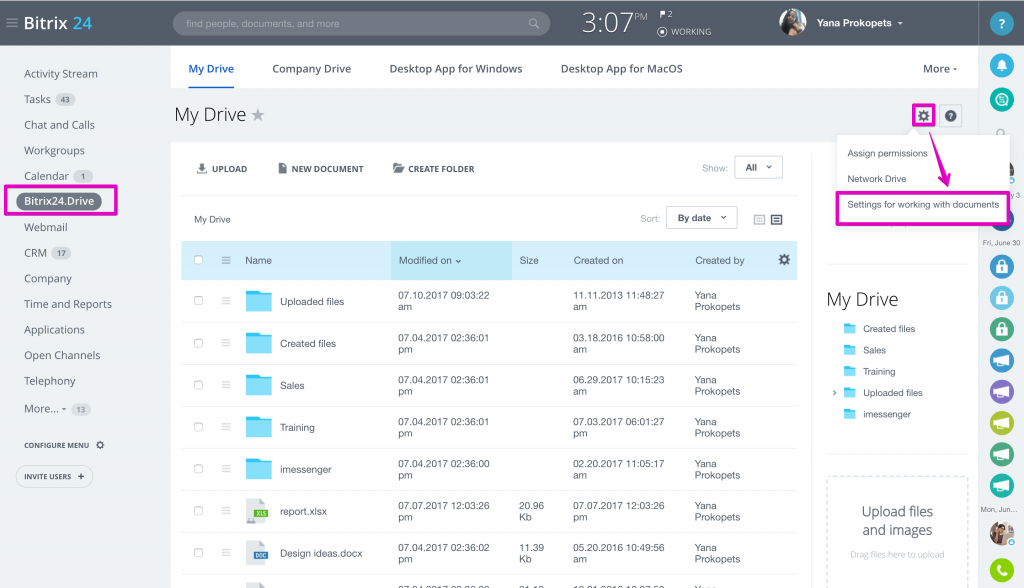Image resolution: width=1024 pixels, height=588 pixels.
Task: Check the Training row checkbox
Action: click(x=199, y=427)
